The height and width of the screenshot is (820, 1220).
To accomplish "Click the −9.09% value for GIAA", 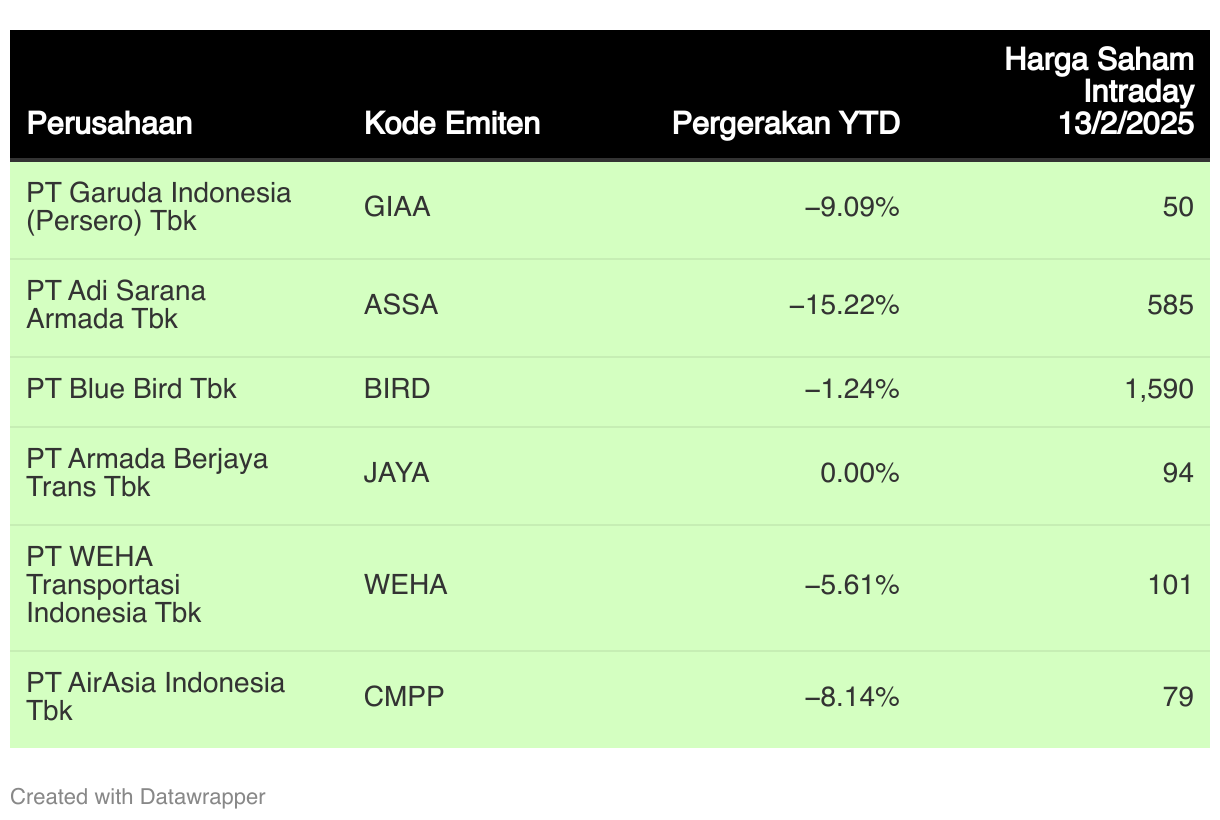I will click(x=852, y=207).
